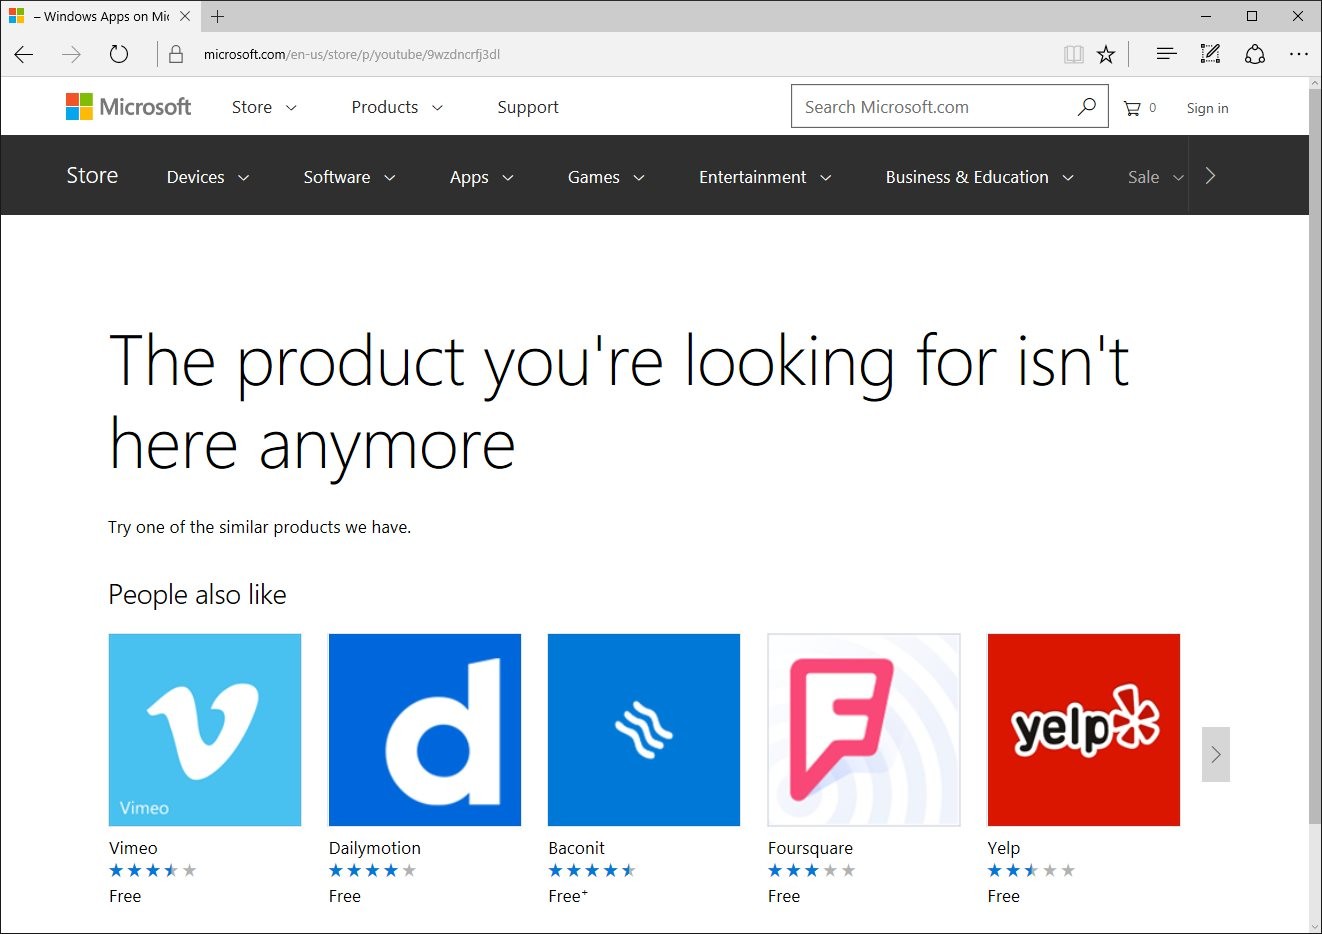1322x934 pixels.
Task: Click the Yelp app name link
Action: (x=1003, y=848)
